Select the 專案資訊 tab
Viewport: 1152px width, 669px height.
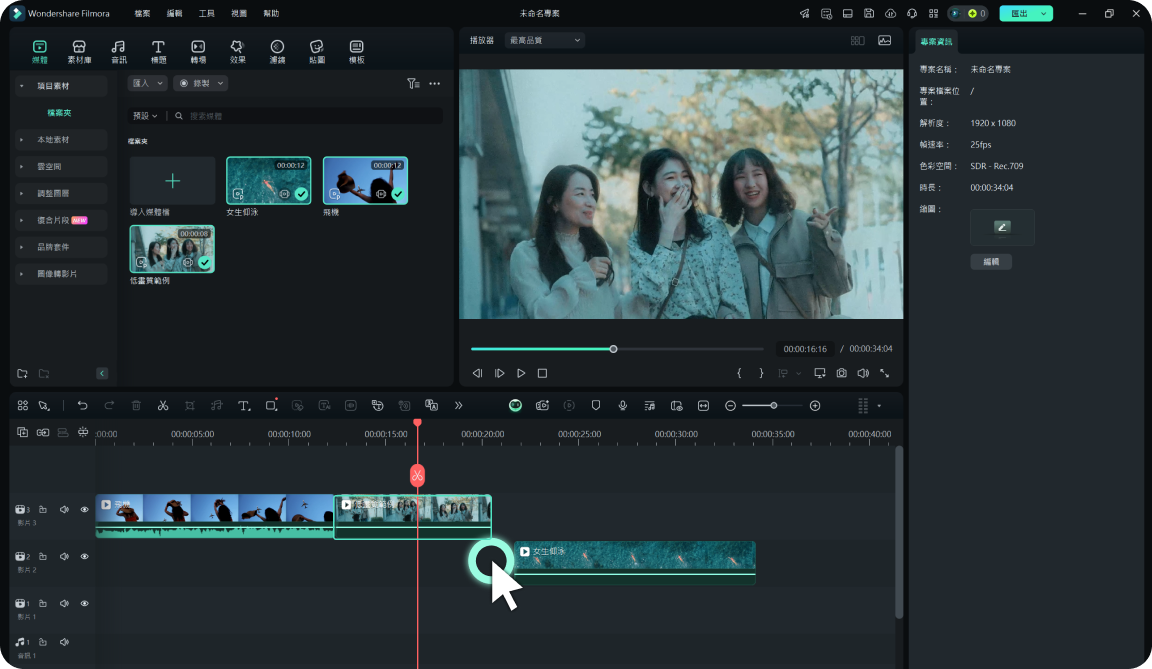[936, 42]
